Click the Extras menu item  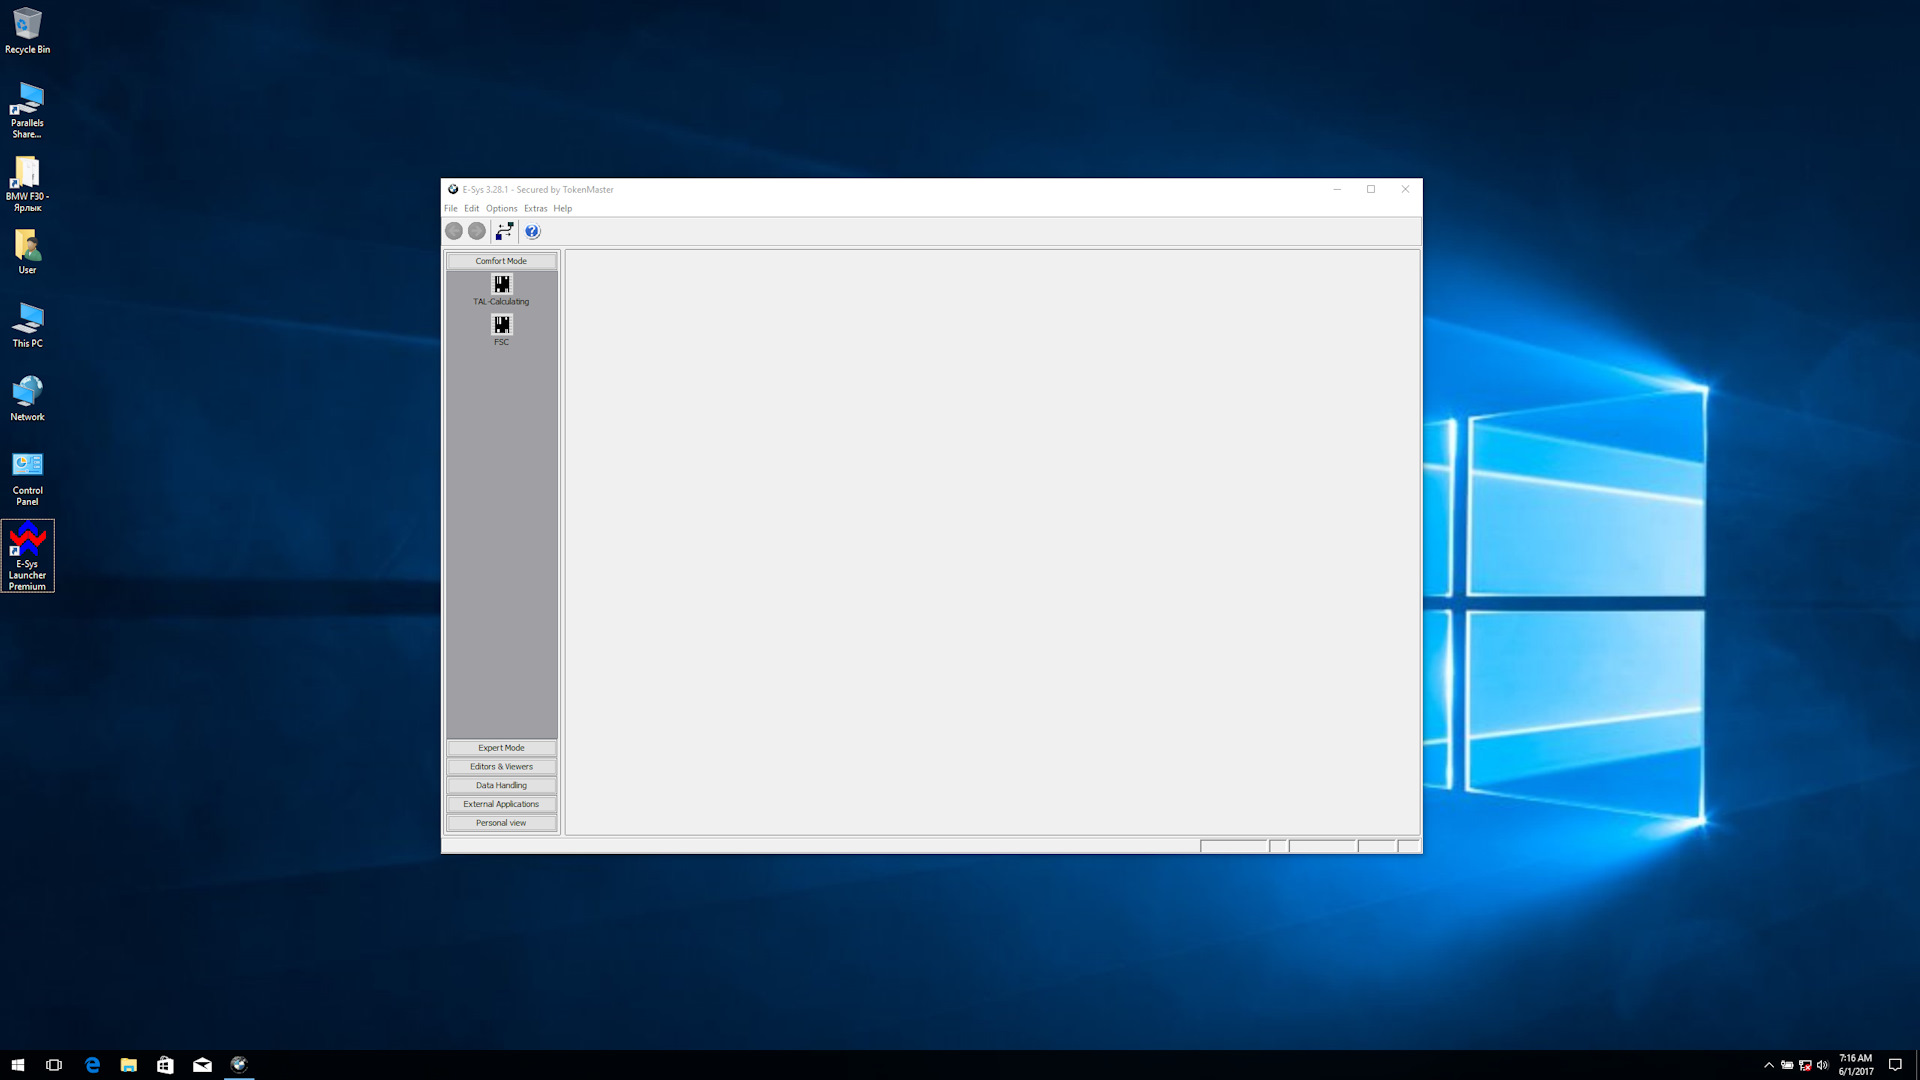[x=534, y=208]
